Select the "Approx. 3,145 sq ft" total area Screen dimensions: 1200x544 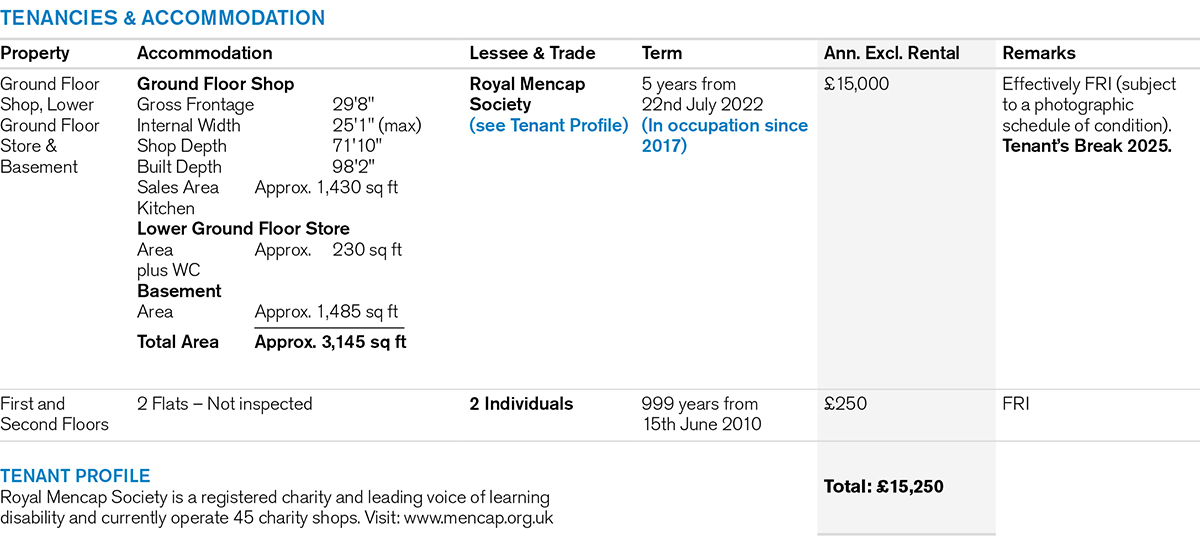coord(330,342)
